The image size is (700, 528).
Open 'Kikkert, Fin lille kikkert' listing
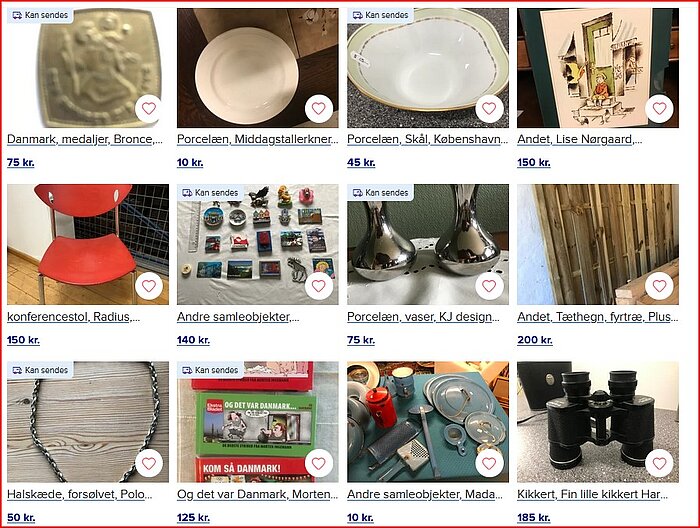tap(592, 495)
